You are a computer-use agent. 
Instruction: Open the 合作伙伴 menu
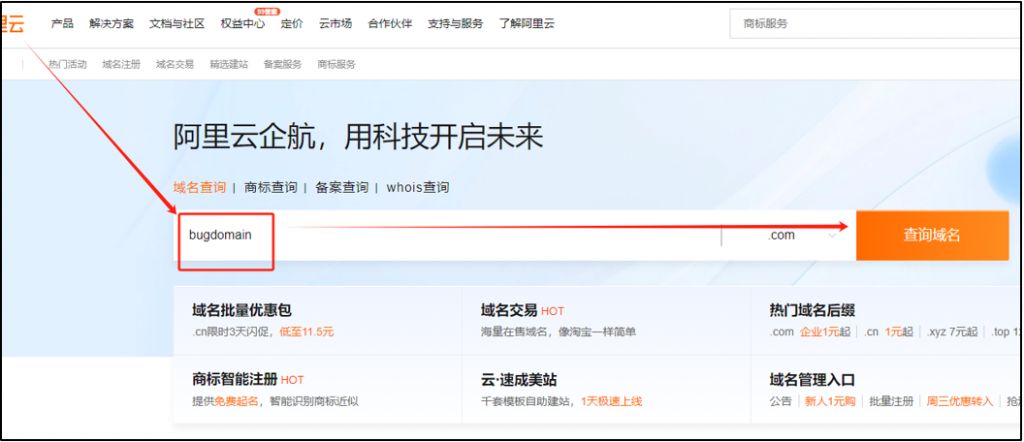click(x=390, y=24)
